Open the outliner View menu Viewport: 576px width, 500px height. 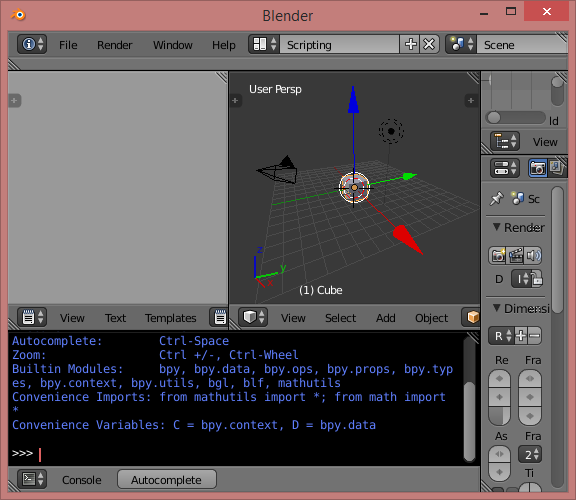[545, 142]
